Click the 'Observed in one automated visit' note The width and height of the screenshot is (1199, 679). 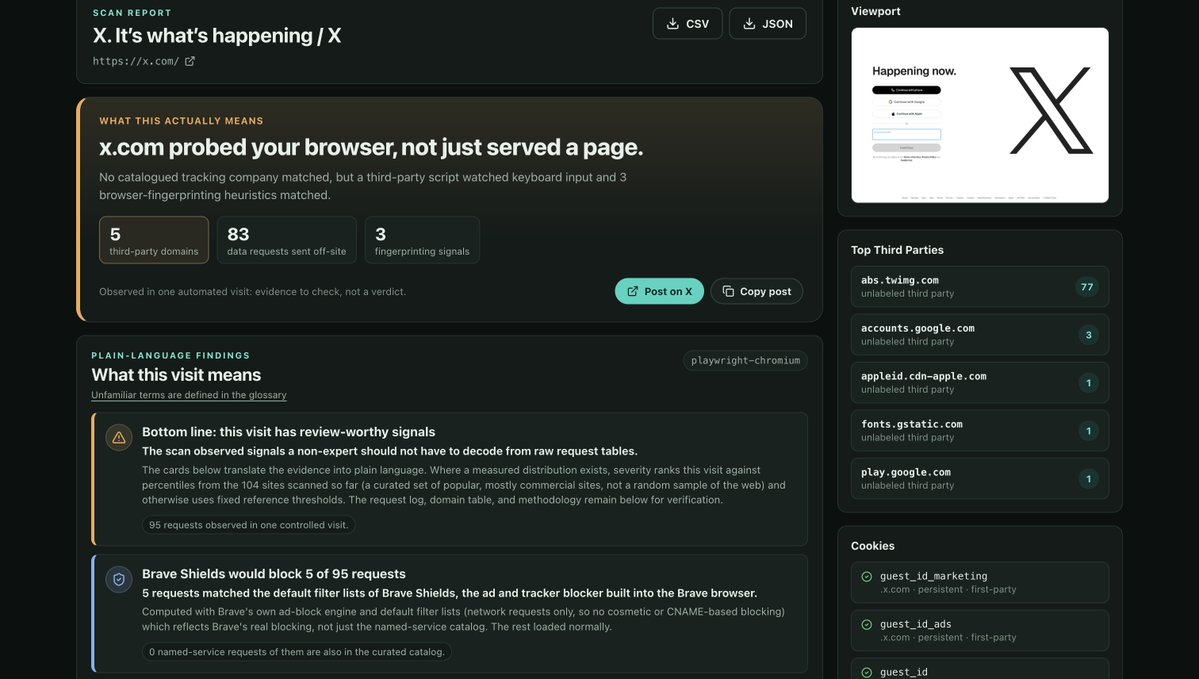[252, 291]
